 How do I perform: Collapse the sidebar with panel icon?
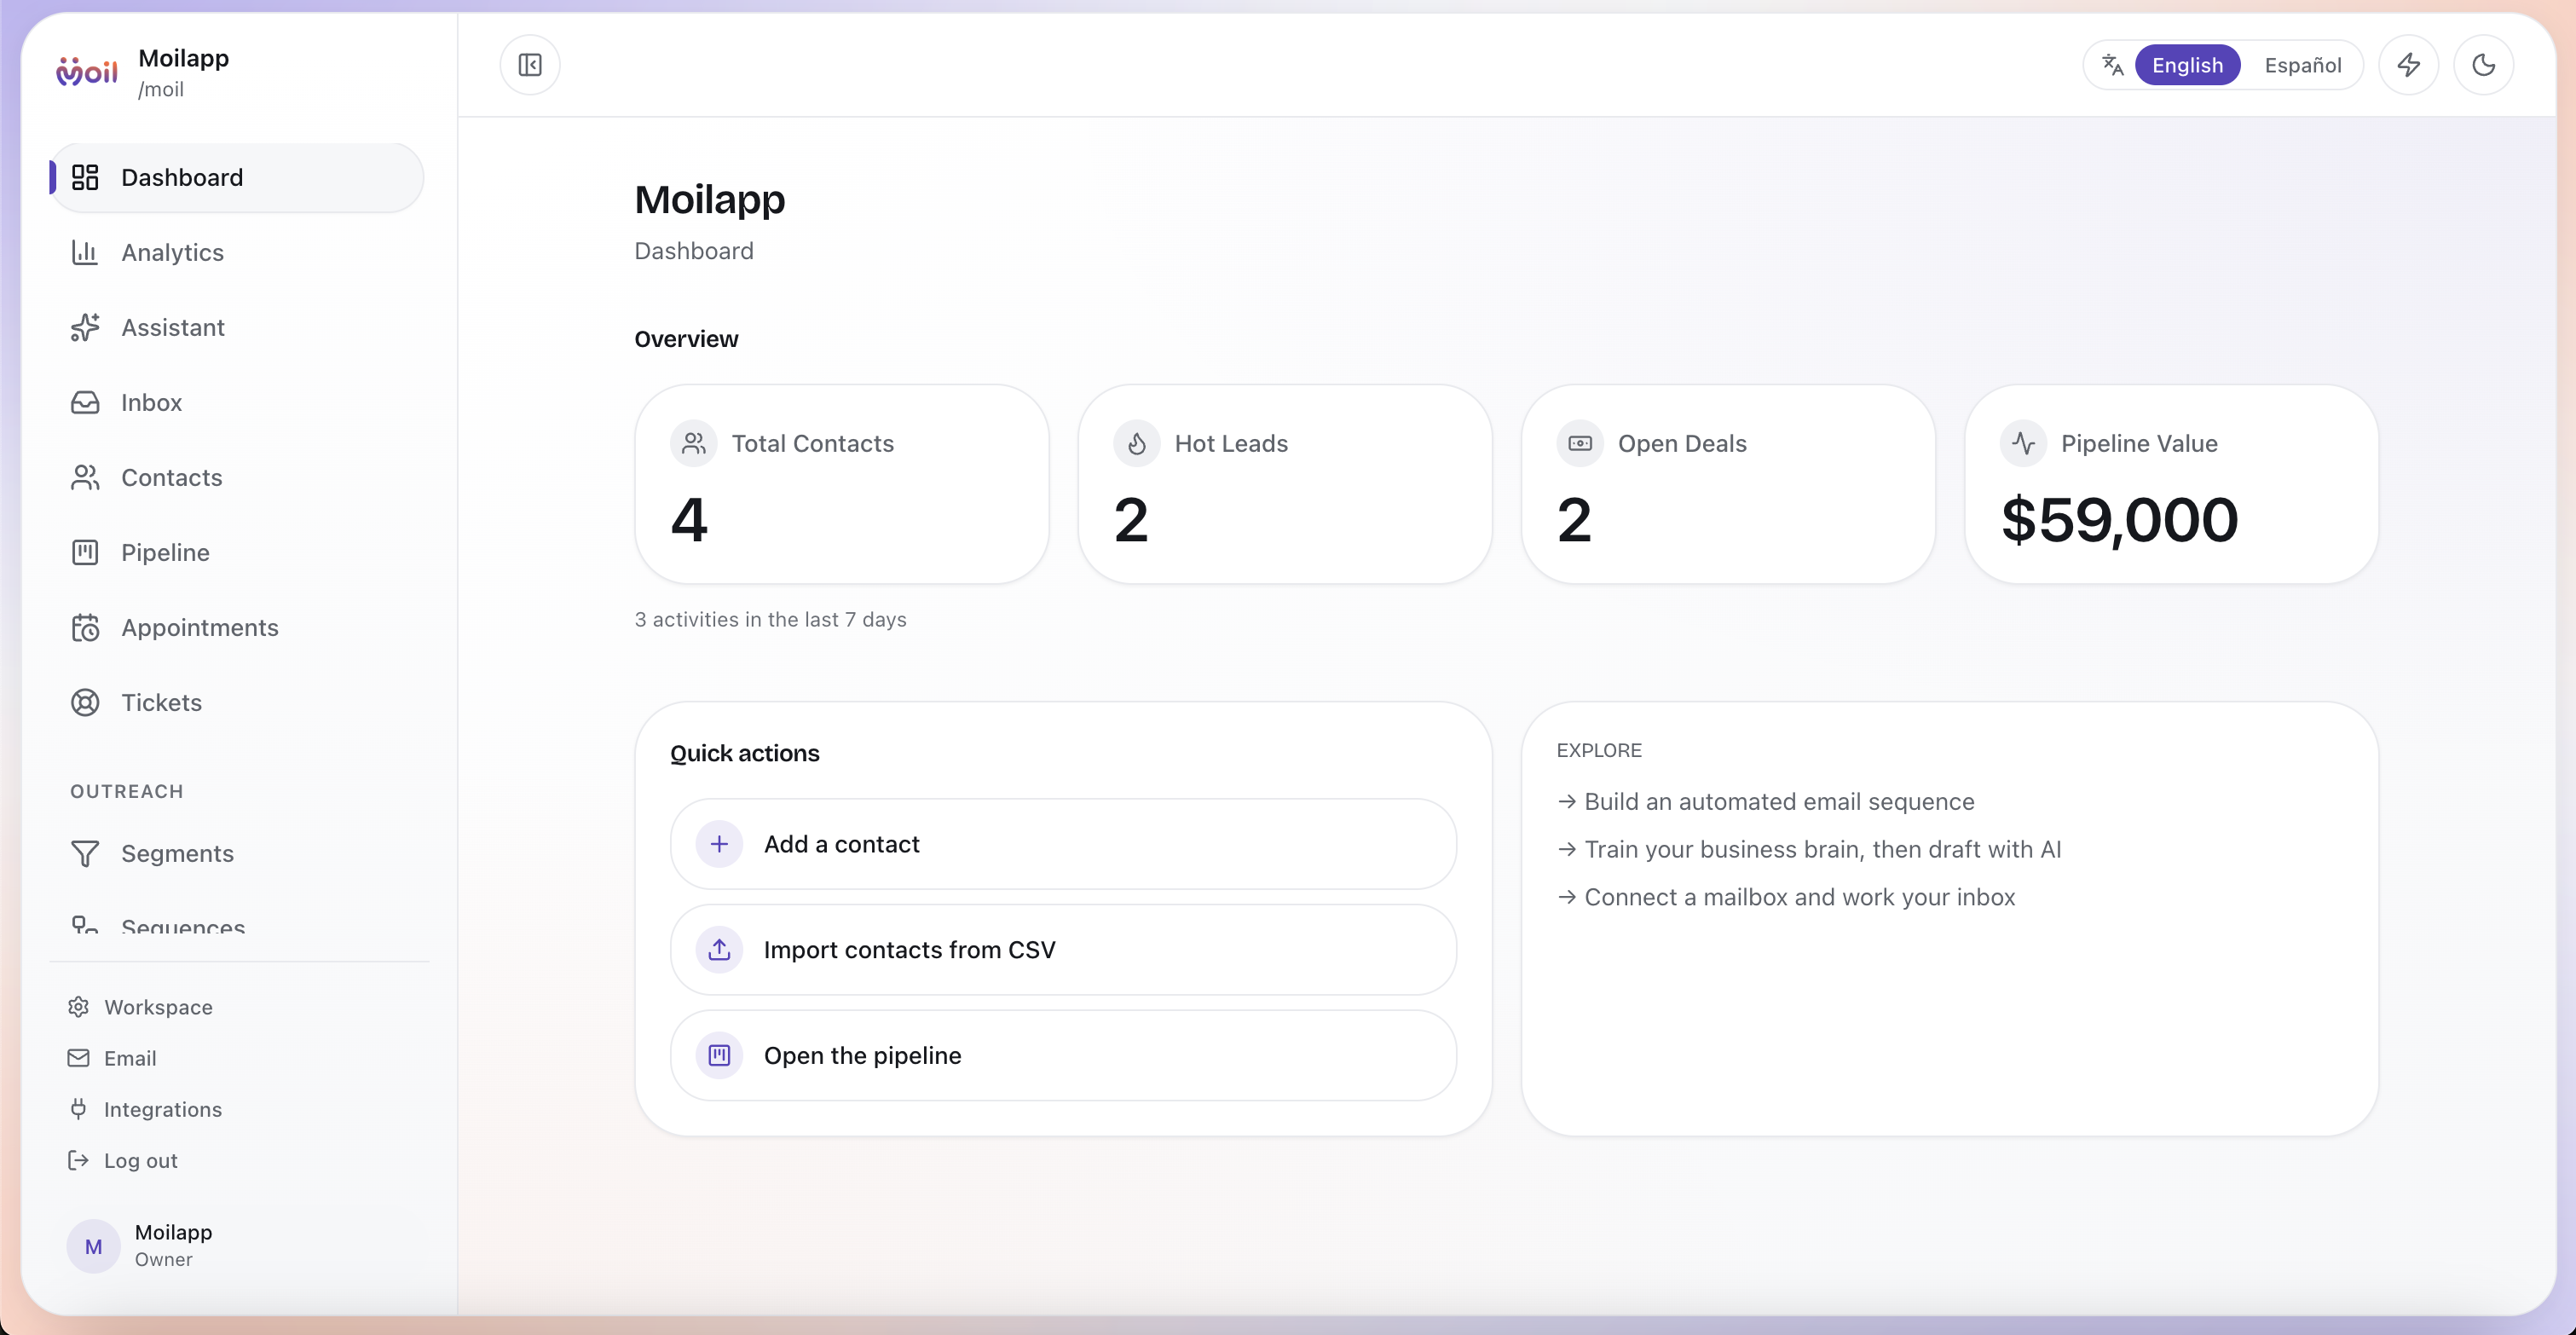530,65
